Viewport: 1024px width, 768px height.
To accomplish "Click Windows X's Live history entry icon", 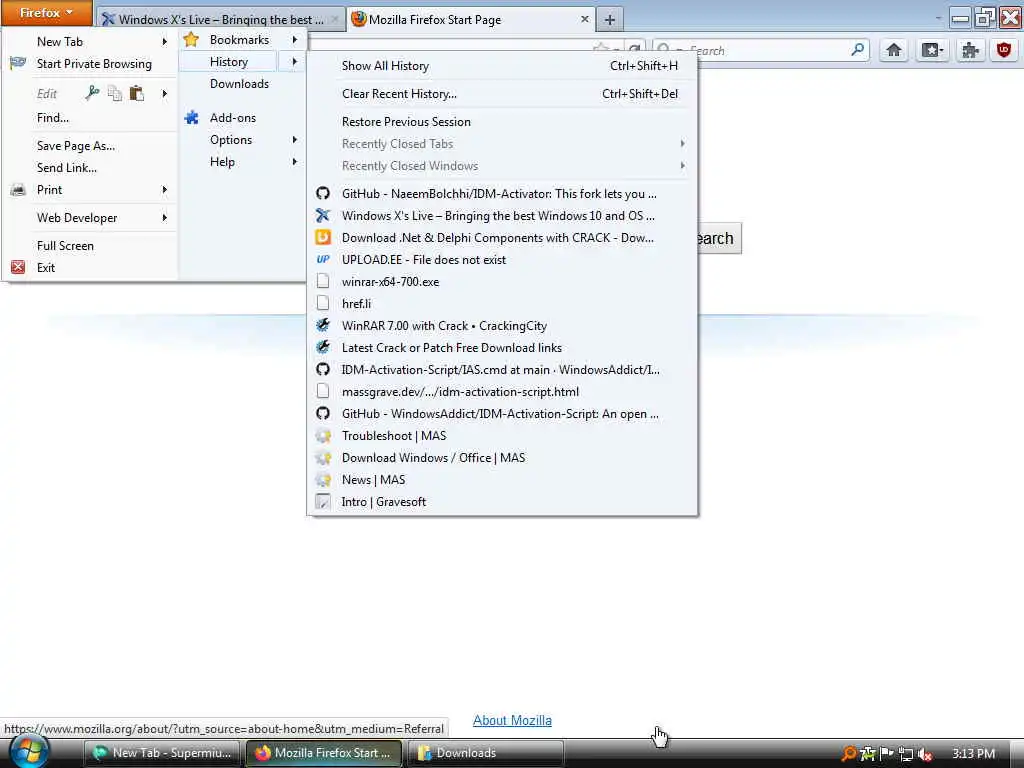I will pyautogui.click(x=323, y=216).
